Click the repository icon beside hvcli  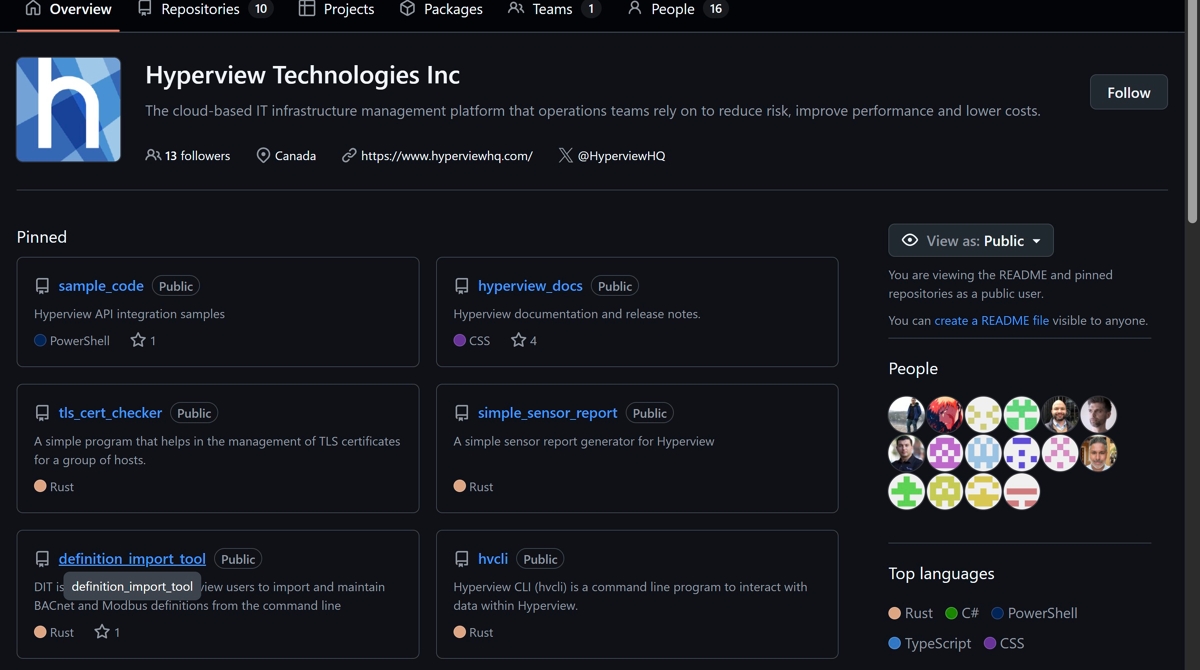[461, 559]
